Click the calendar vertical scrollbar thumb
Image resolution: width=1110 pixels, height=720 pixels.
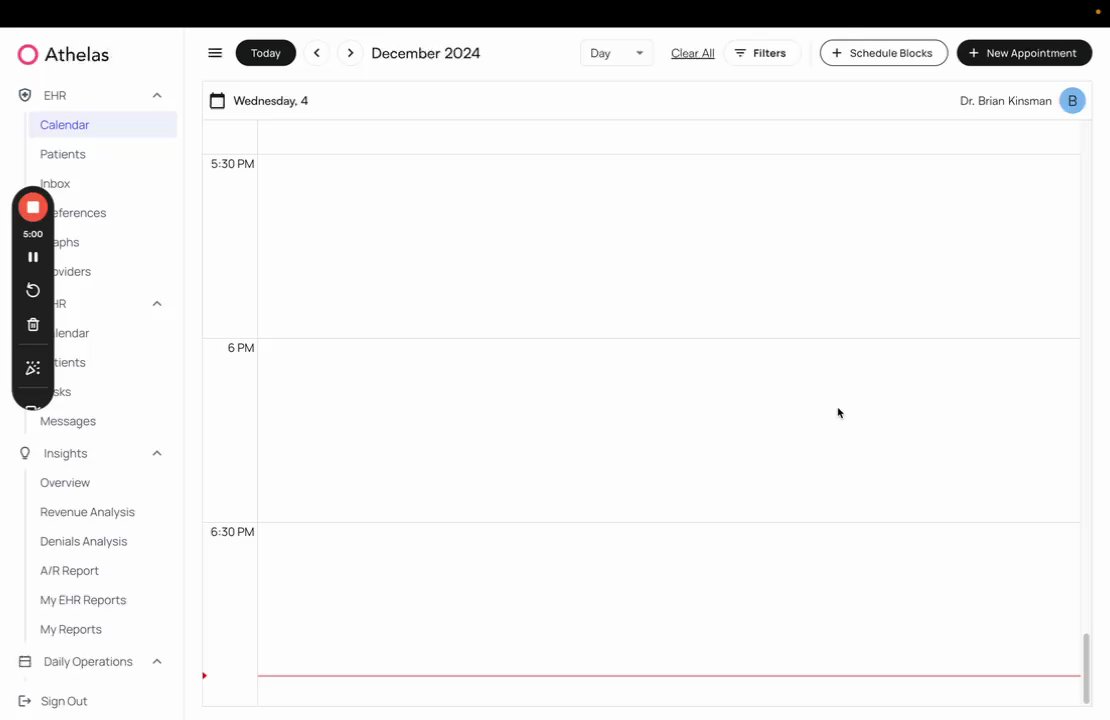tap(1087, 668)
